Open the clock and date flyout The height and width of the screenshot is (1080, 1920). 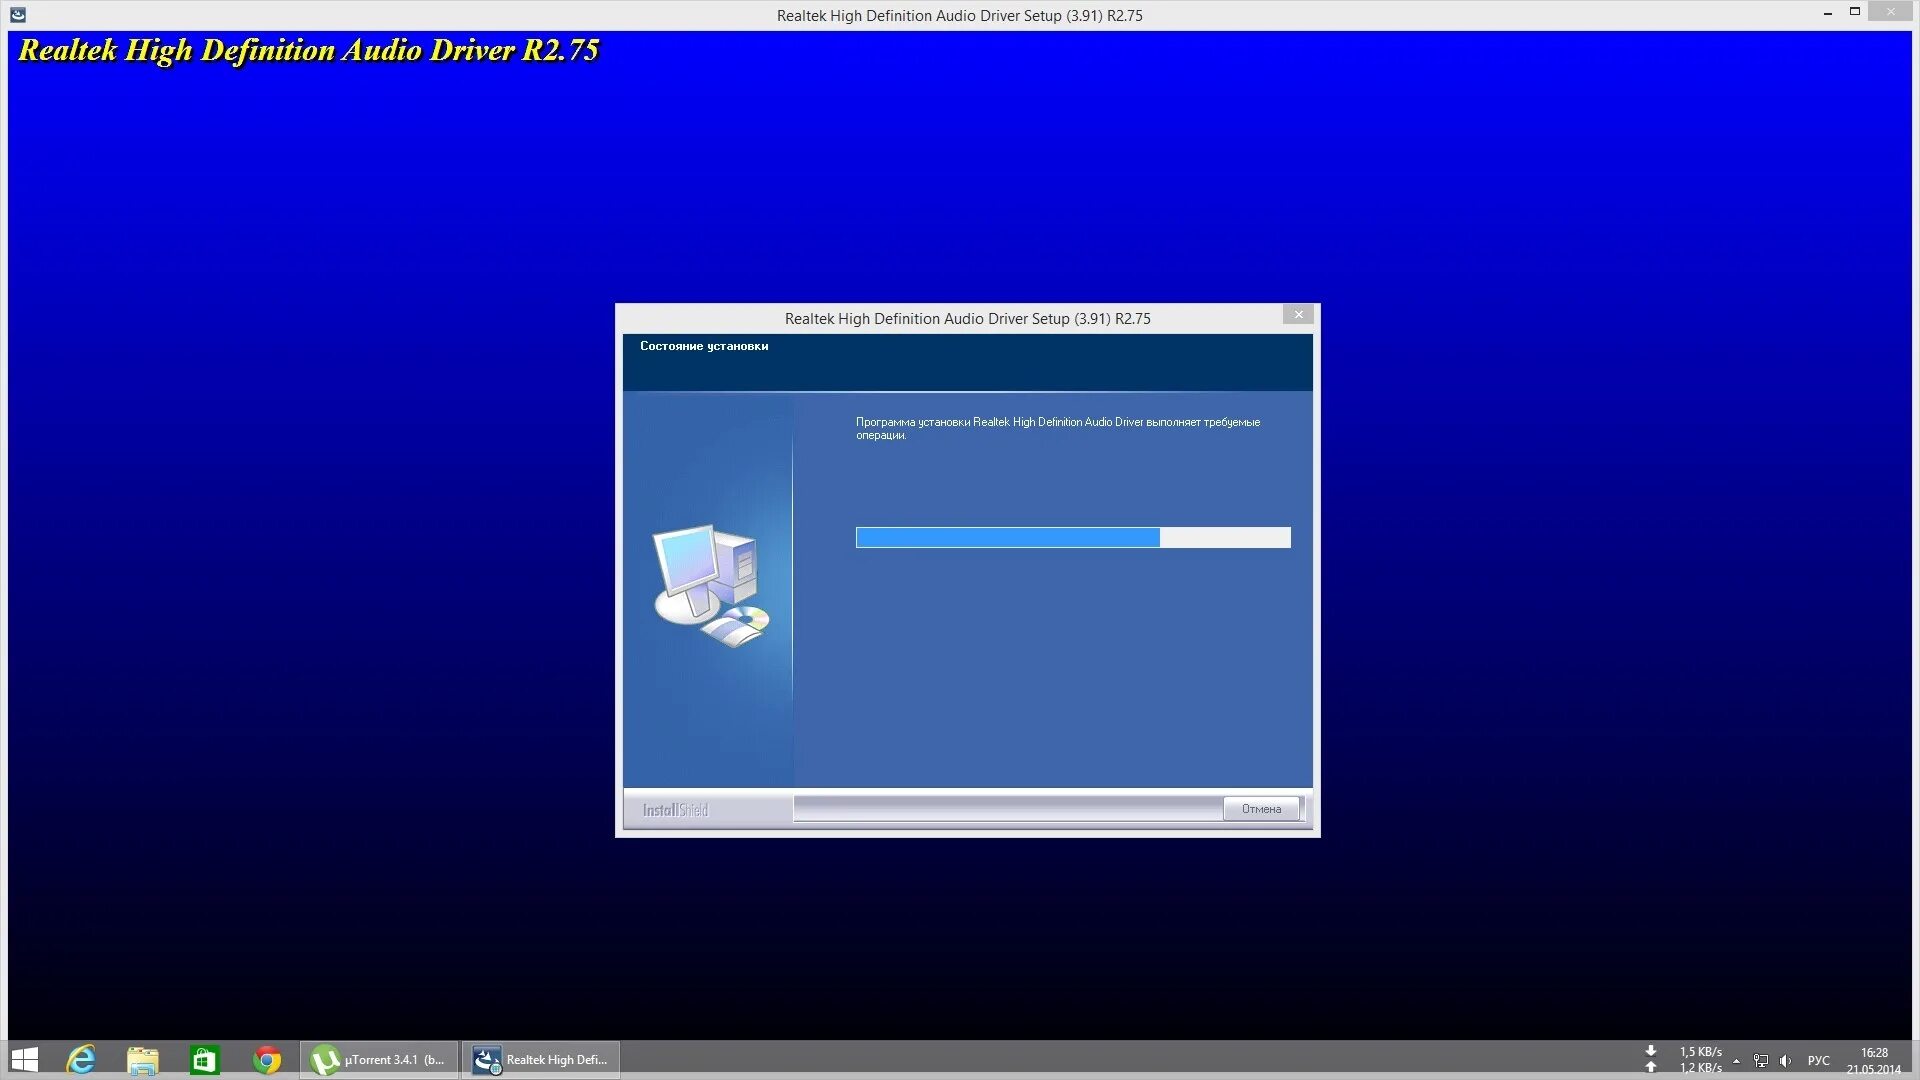coord(1874,1060)
